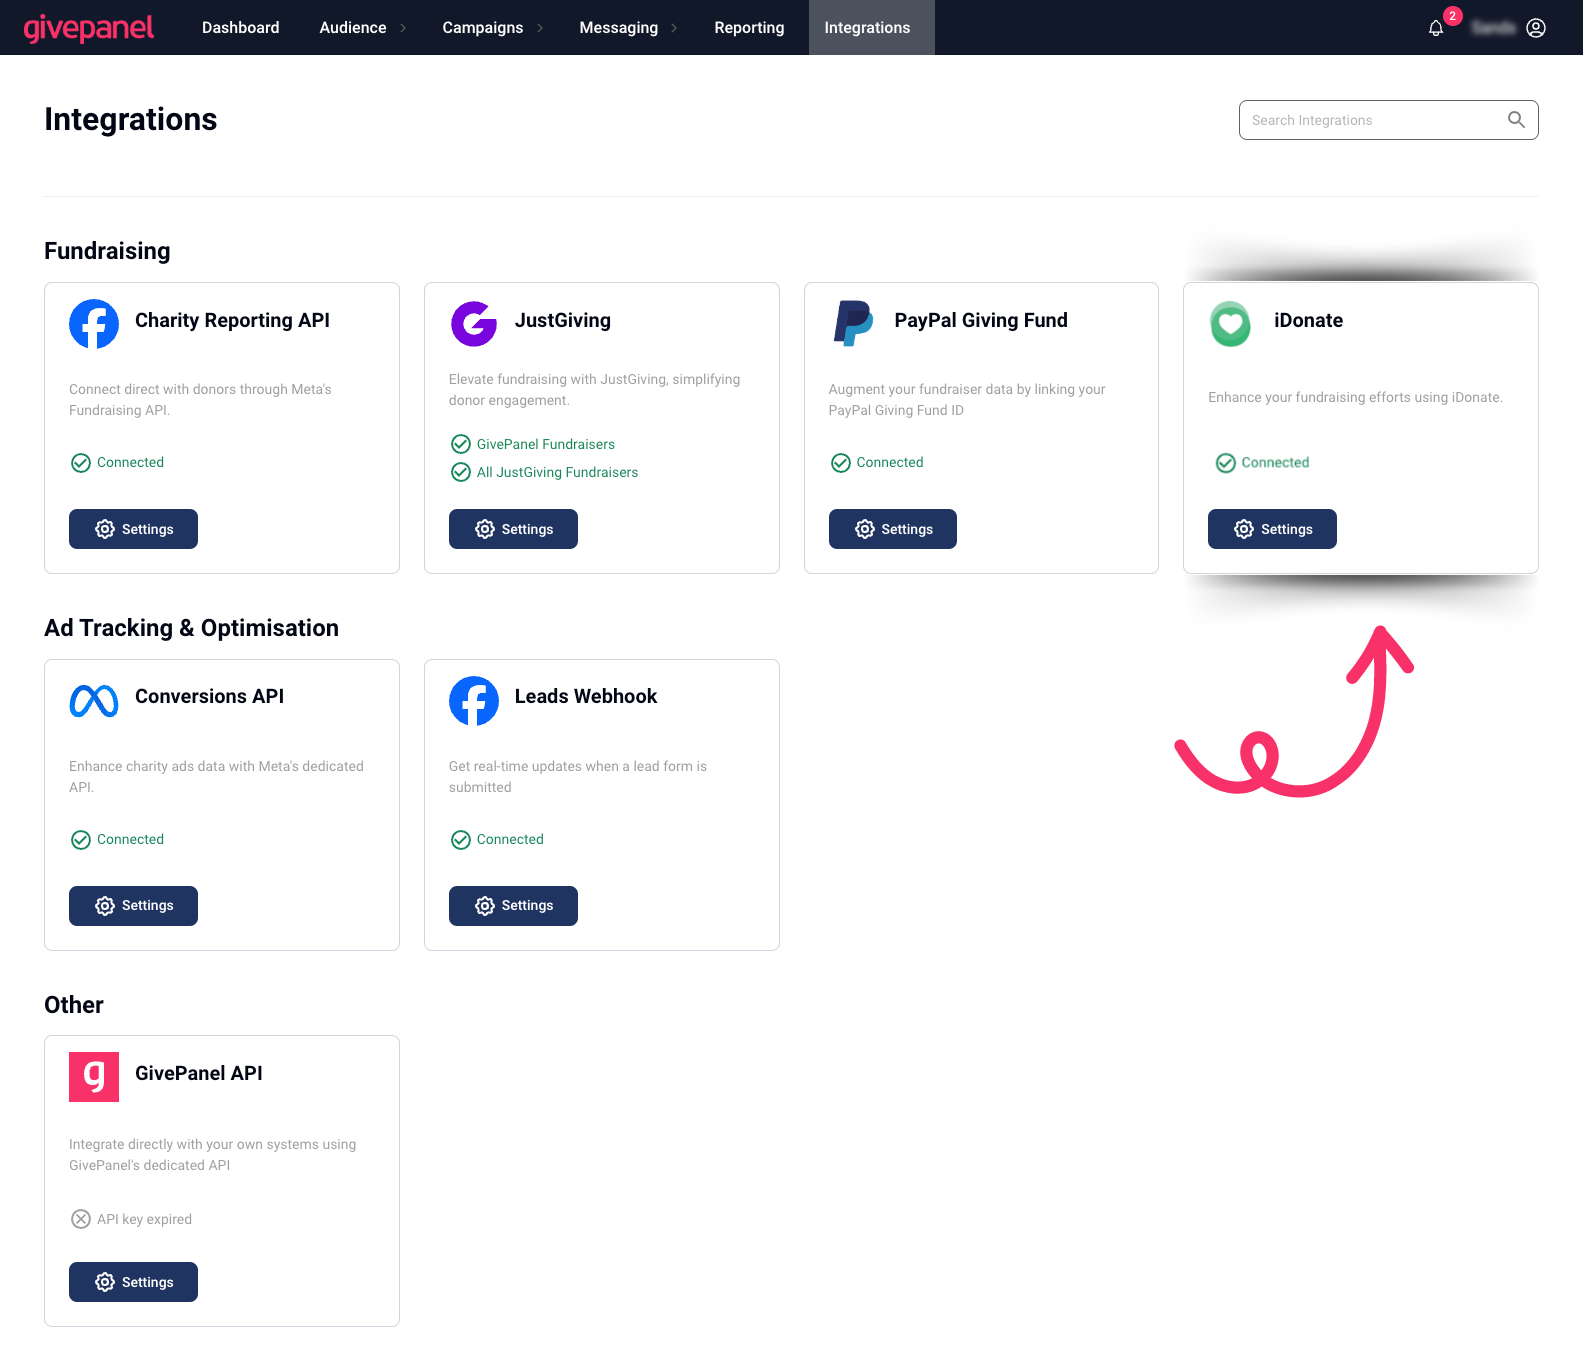This screenshot has width=1583, height=1371.
Task: Click the PayPal logo icon
Action: (854, 324)
